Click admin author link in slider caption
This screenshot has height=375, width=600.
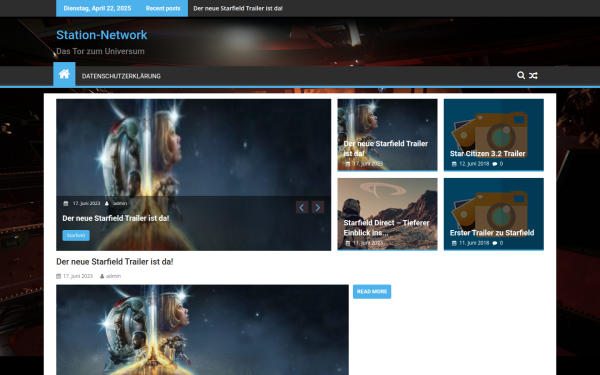pyautogui.click(x=120, y=204)
